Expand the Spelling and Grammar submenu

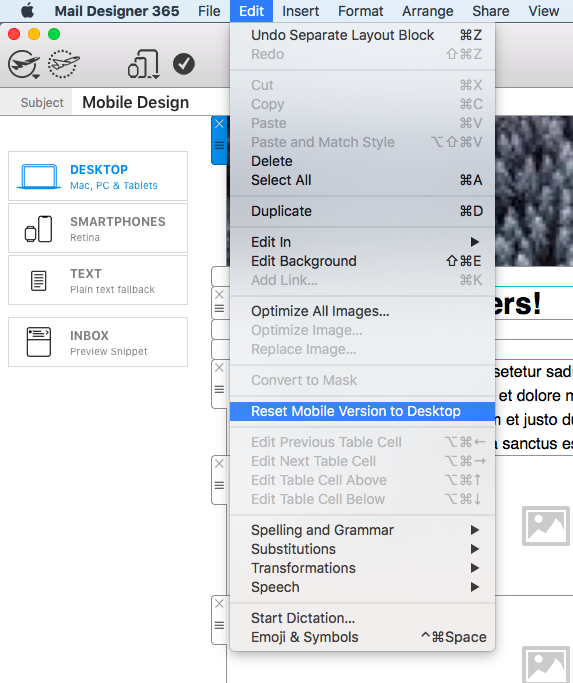click(363, 530)
